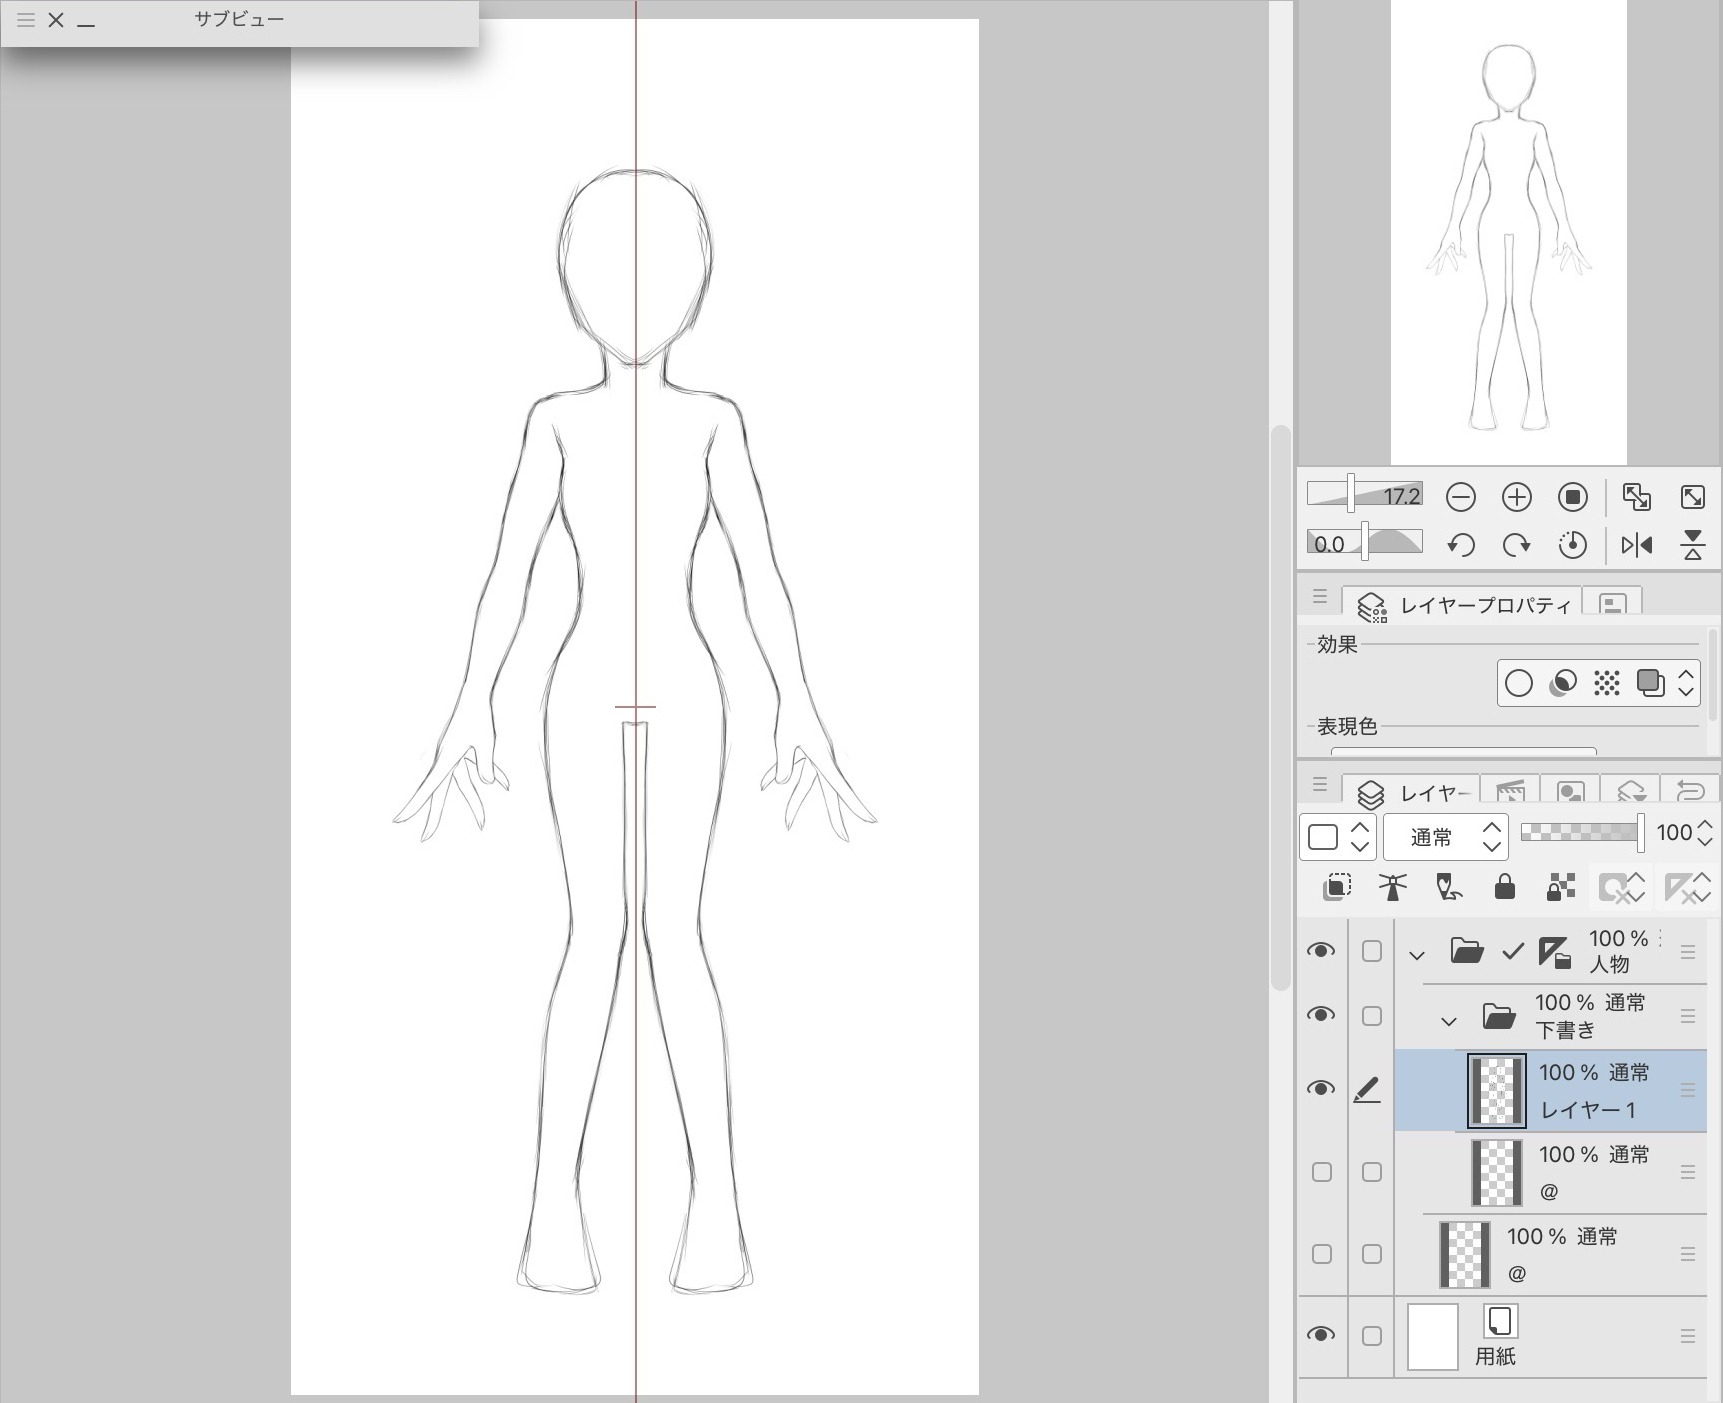
Task: Collapse the 下書き folder
Action: [x=1448, y=1021]
